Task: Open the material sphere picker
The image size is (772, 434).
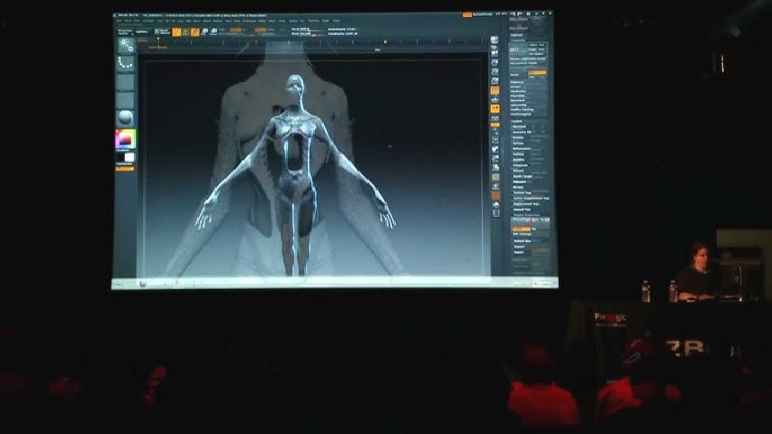Action: click(x=126, y=116)
